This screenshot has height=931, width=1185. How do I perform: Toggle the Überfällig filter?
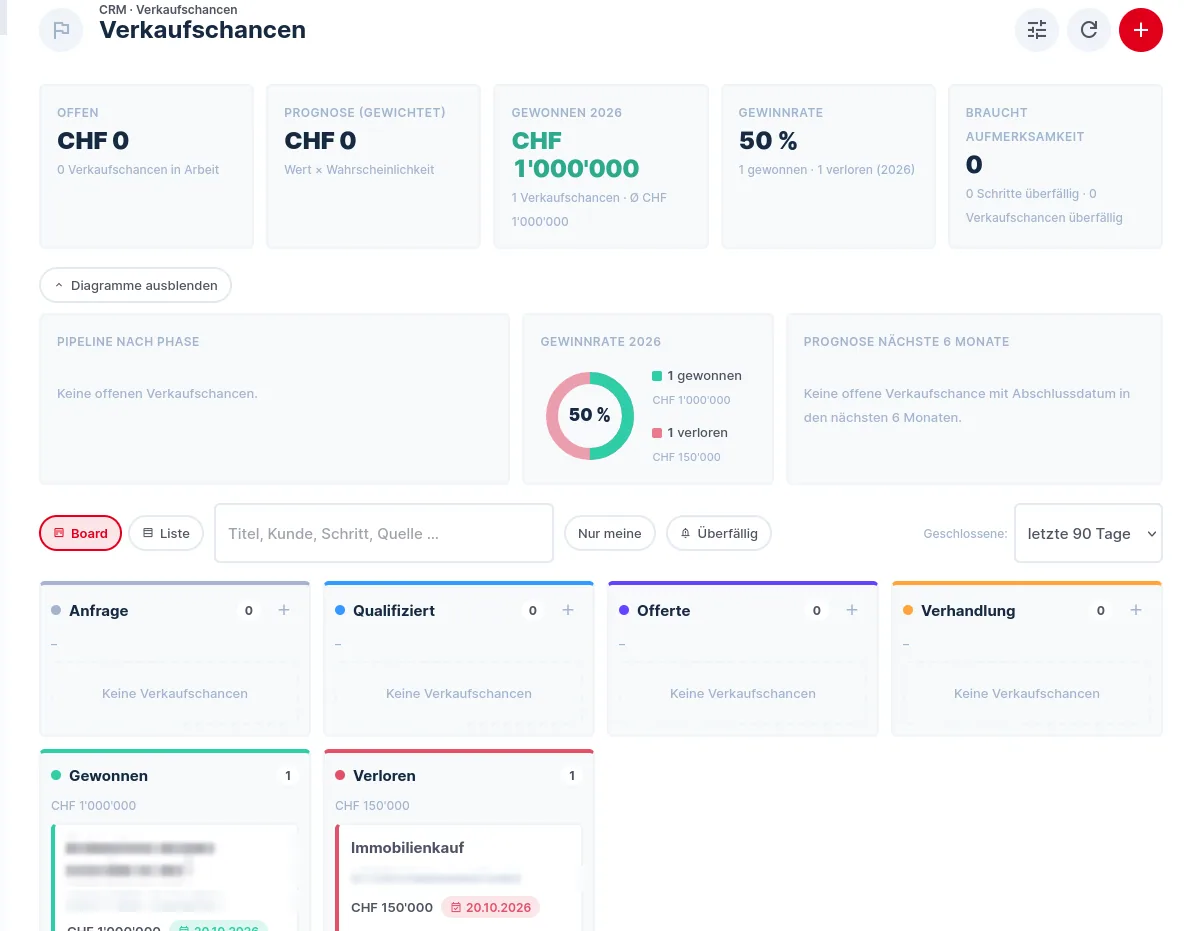(719, 534)
